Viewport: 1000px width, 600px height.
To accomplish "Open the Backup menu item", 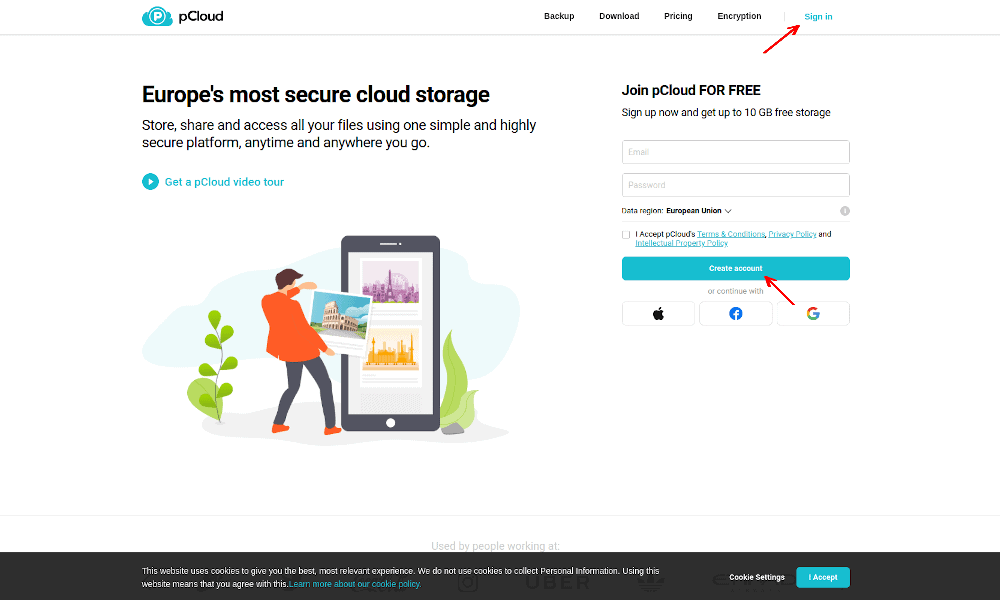I will pyautogui.click(x=559, y=17).
